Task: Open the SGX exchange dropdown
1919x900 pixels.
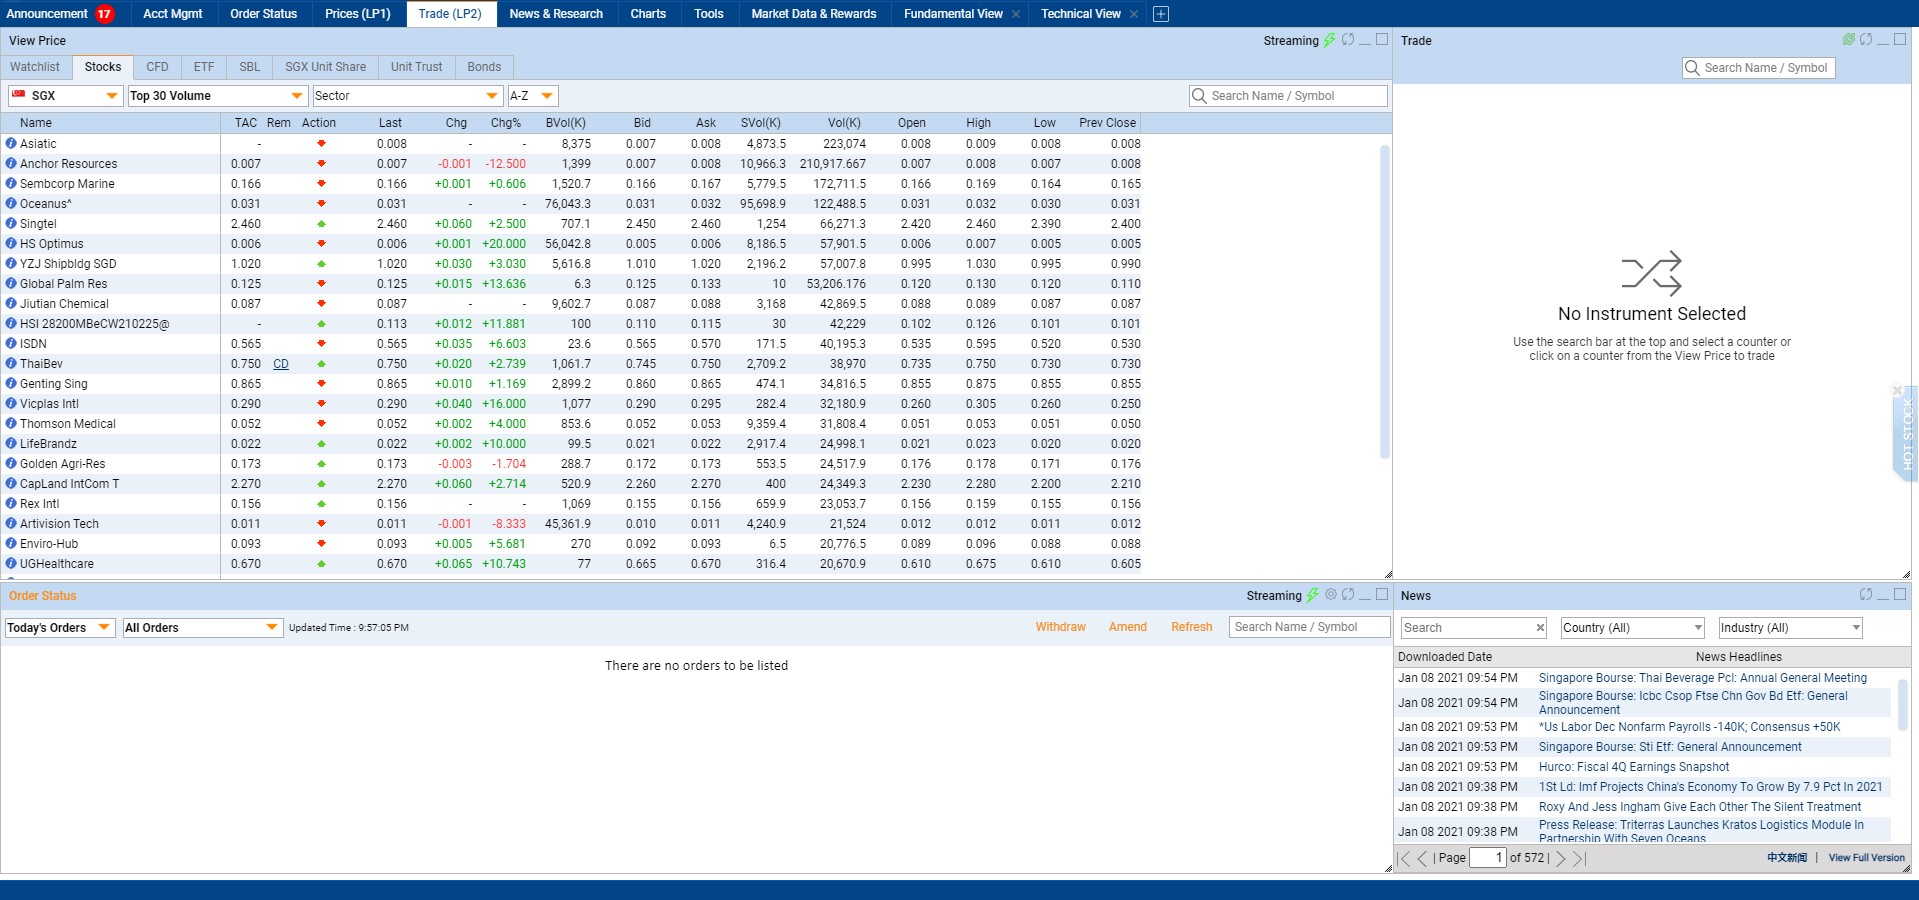Action: pyautogui.click(x=65, y=96)
